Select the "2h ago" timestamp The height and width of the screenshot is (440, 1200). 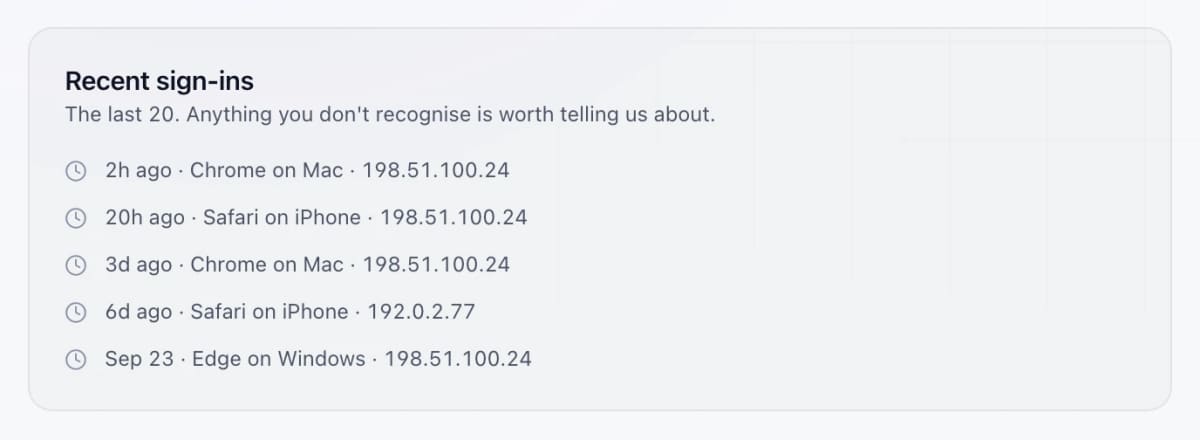(x=138, y=170)
